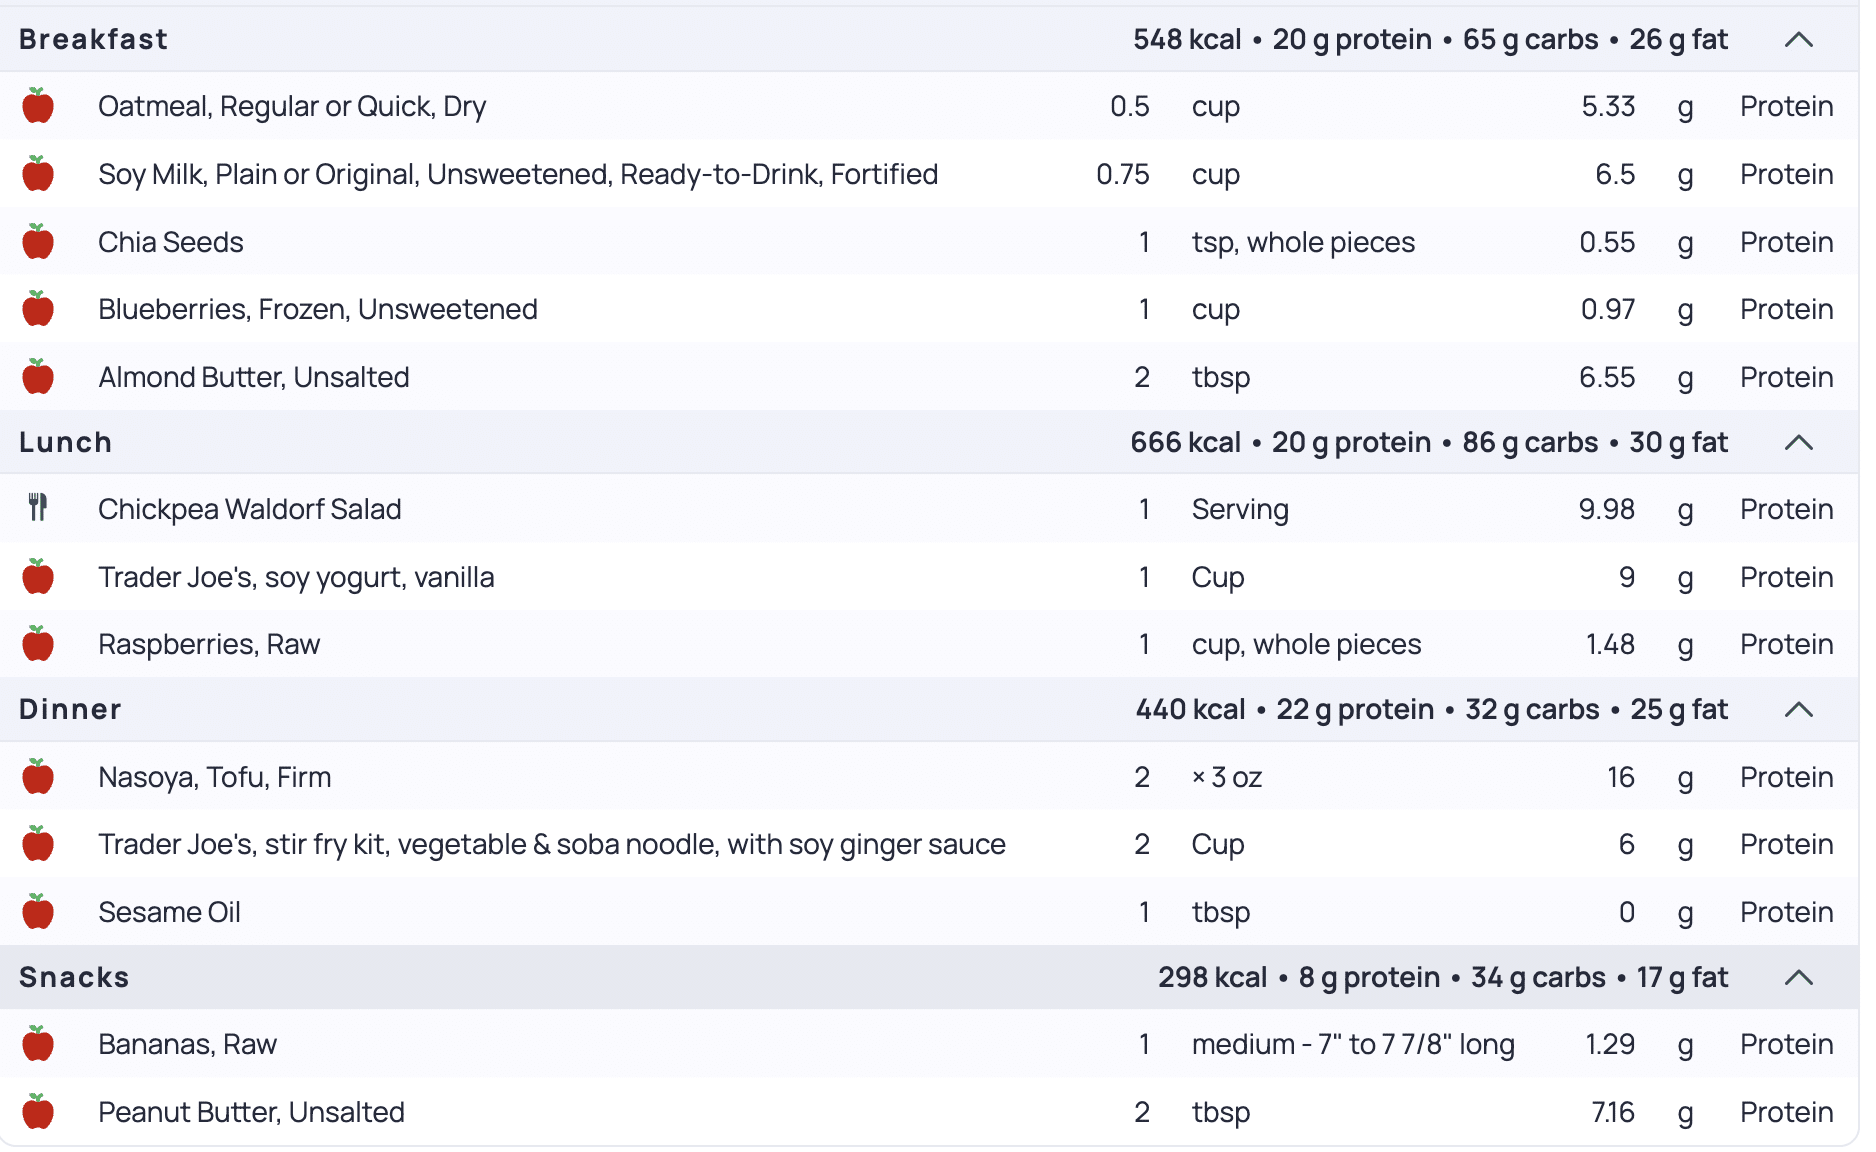Collapse the Snacks section chevron
Viewport: 1876px width, 1152px height.
(1798, 977)
